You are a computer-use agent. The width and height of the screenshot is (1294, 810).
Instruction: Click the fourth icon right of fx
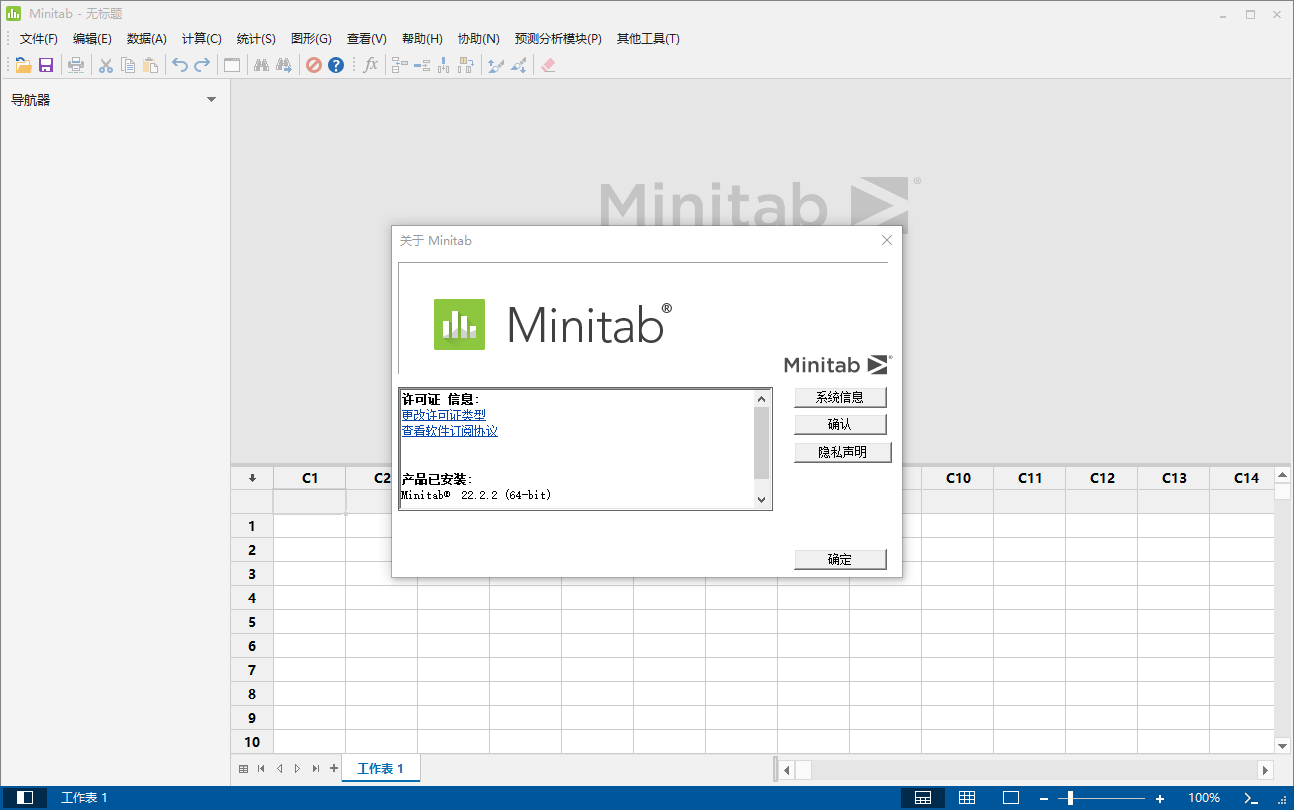click(x=466, y=65)
